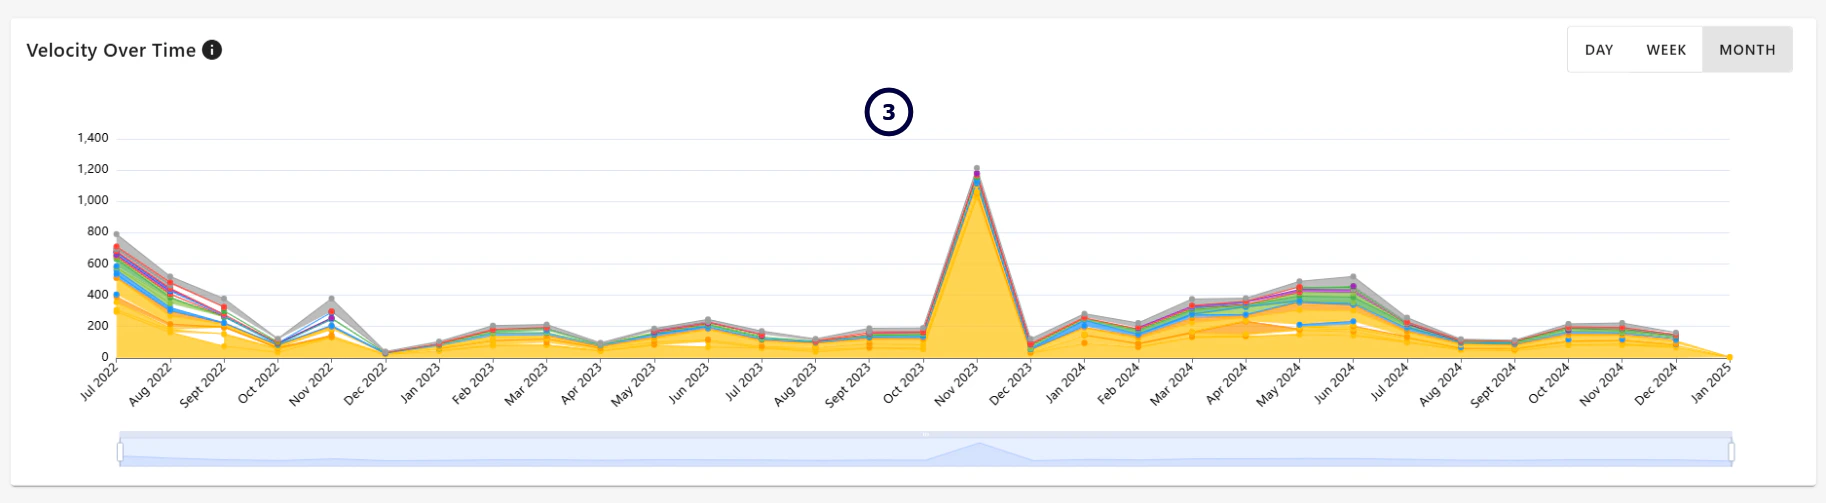
Task: Click the Aug 2024 x-axis label
Action: (x=1442, y=385)
